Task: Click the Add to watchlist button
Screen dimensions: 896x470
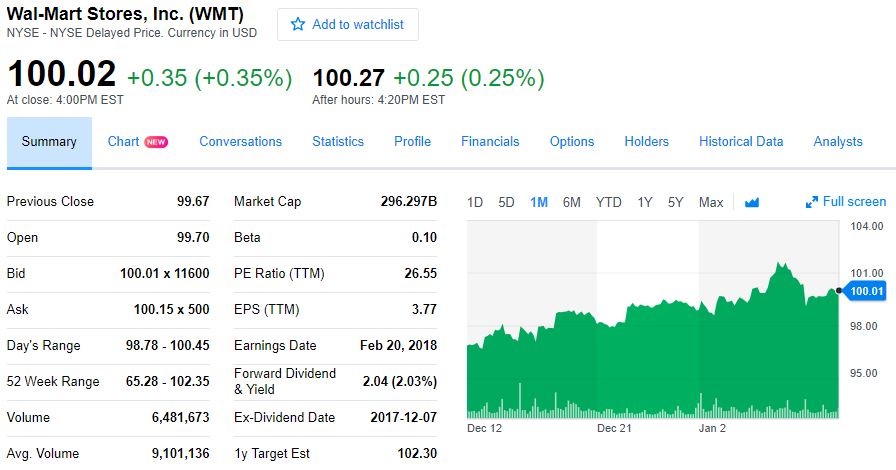Action: point(348,25)
